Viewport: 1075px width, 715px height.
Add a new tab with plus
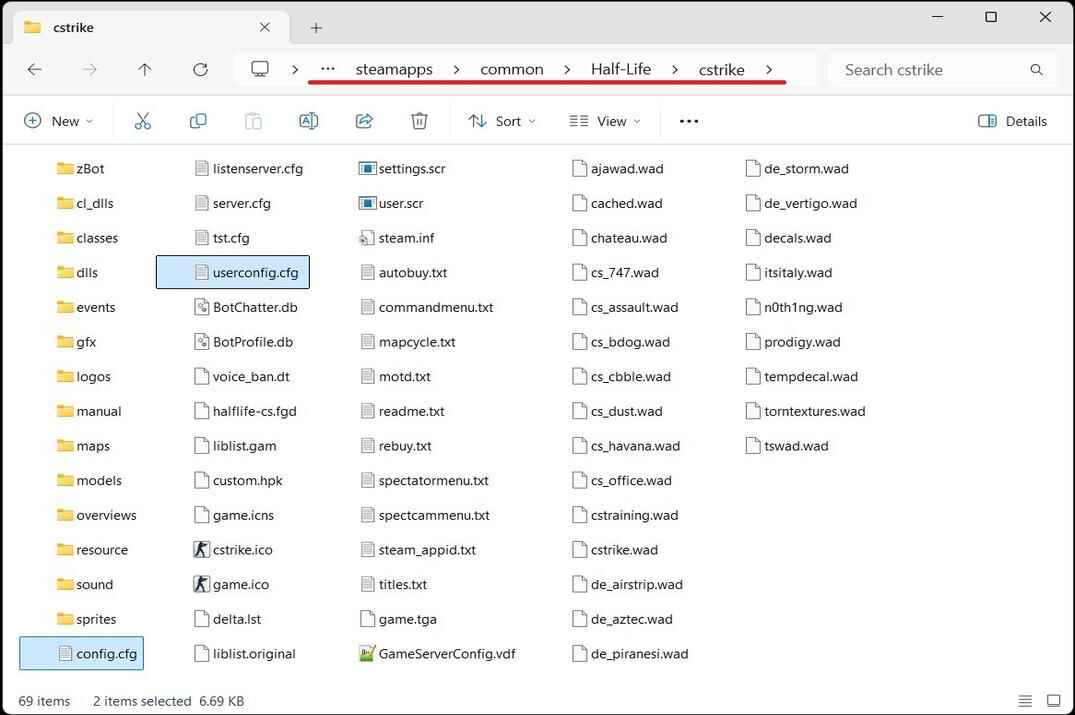click(x=316, y=28)
